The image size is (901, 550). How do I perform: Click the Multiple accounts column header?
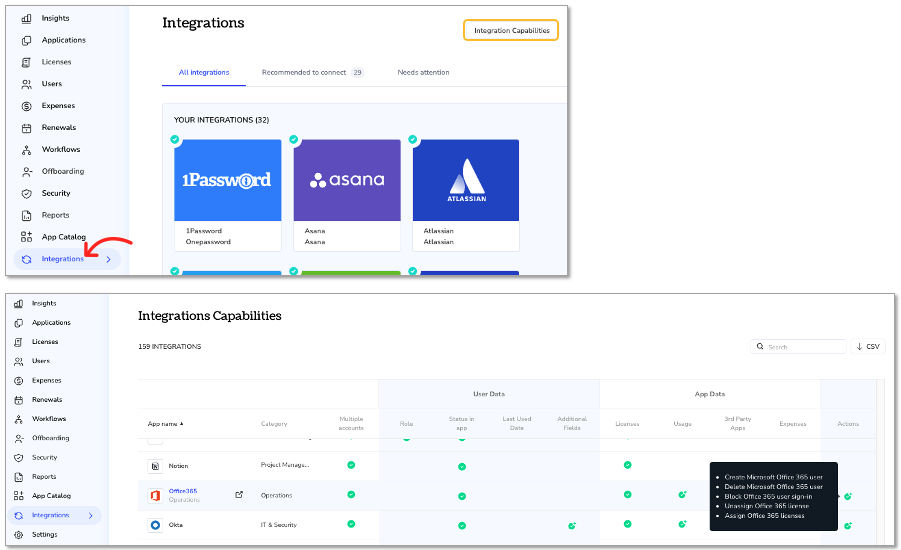(351, 424)
